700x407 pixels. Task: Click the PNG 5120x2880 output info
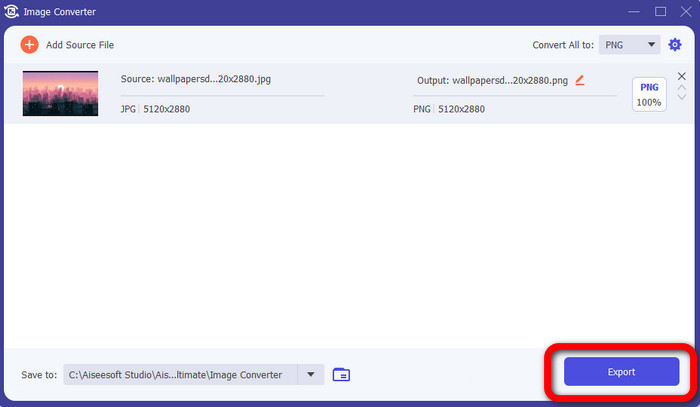point(449,109)
